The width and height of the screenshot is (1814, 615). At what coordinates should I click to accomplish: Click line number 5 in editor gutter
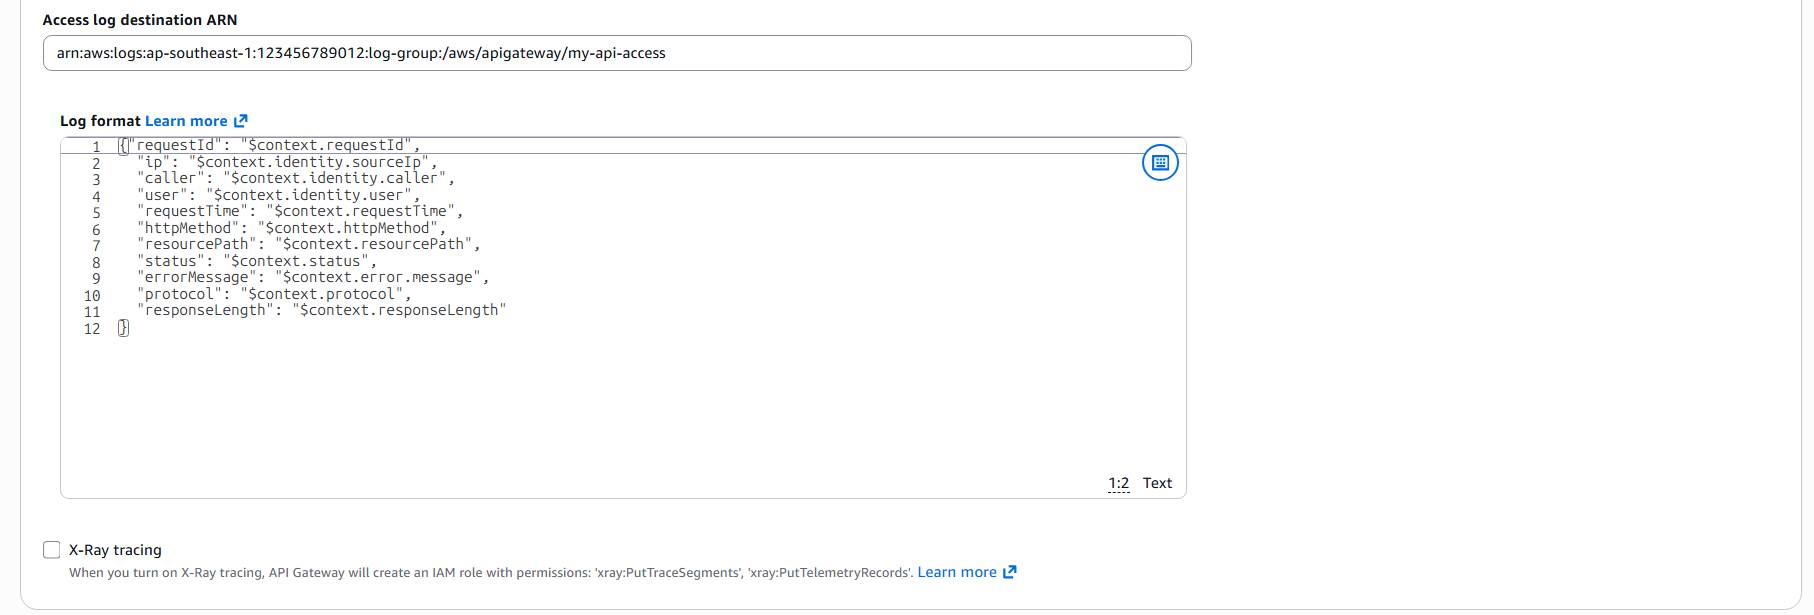pos(96,212)
